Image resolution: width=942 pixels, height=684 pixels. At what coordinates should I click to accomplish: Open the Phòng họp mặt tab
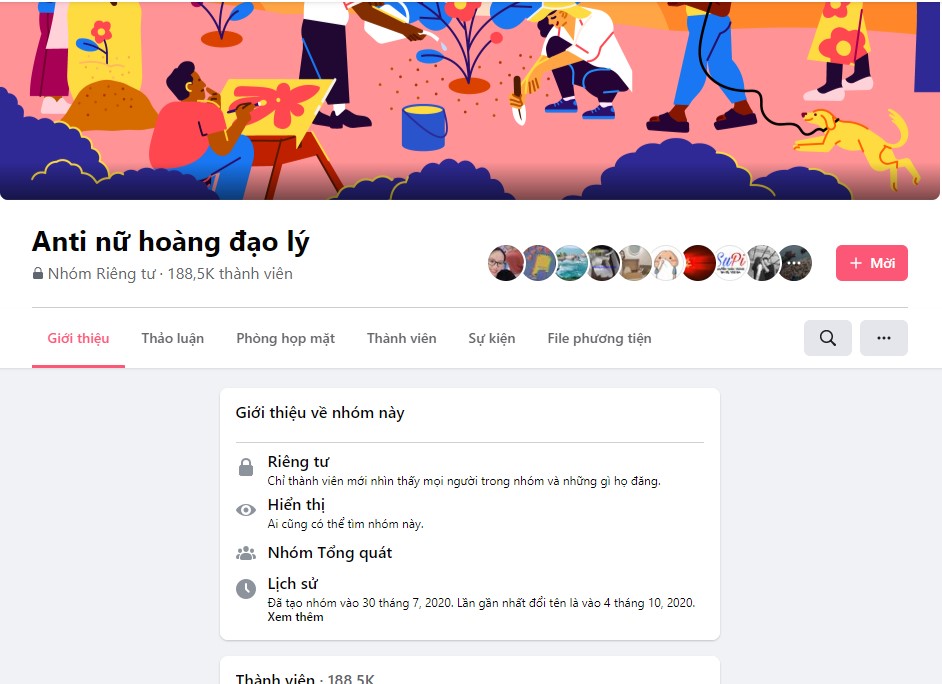pyautogui.click(x=285, y=338)
